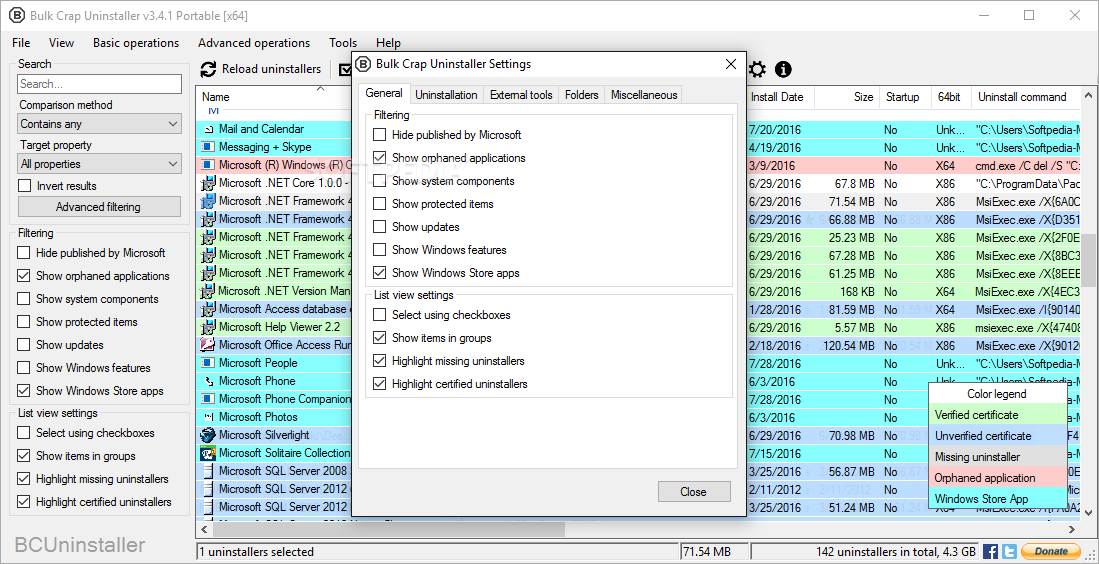1099x564 pixels.
Task: Open settings via the toolbar gear icon
Action: [757, 69]
